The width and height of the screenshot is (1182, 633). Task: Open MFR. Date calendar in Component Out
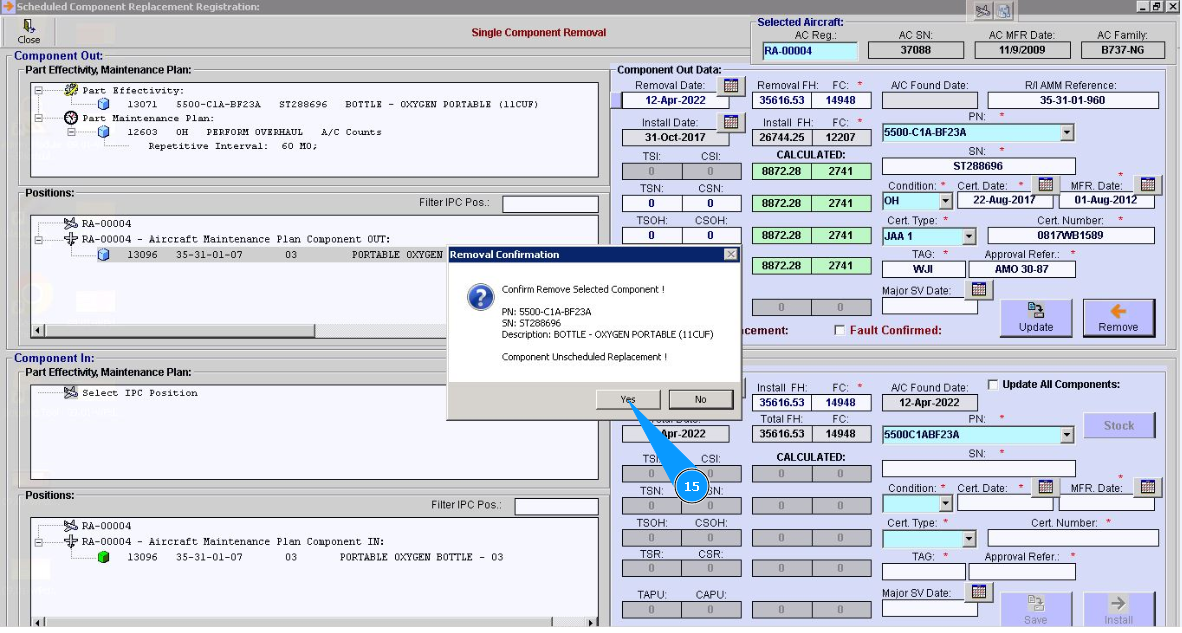1147,185
